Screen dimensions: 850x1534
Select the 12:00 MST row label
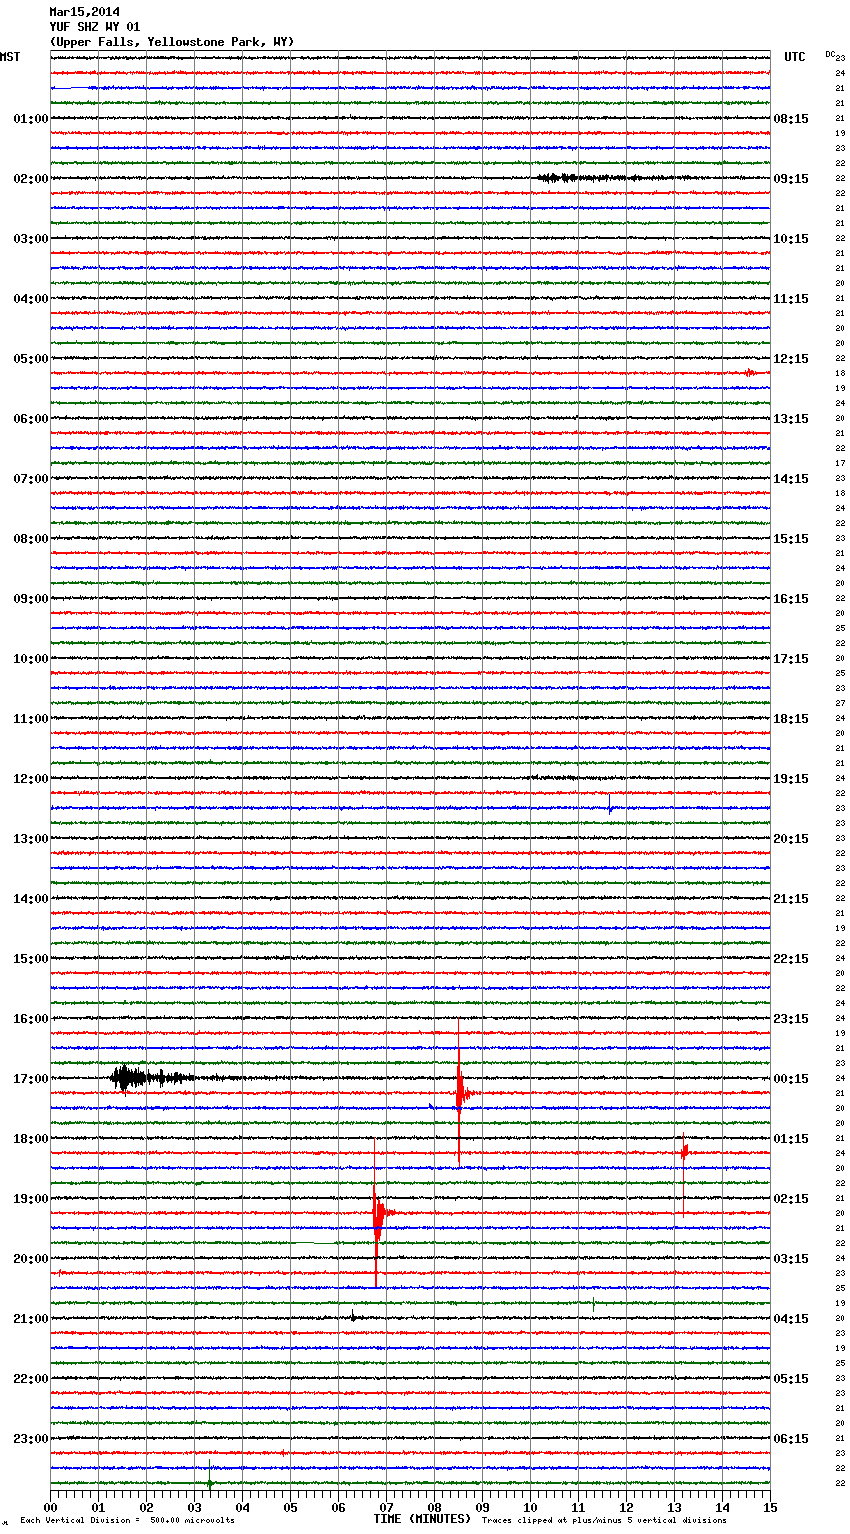pyautogui.click(x=31, y=779)
